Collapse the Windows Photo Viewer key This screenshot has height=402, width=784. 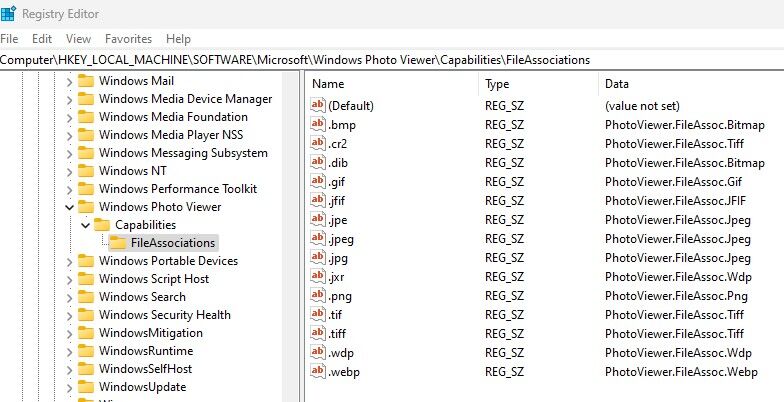point(69,208)
